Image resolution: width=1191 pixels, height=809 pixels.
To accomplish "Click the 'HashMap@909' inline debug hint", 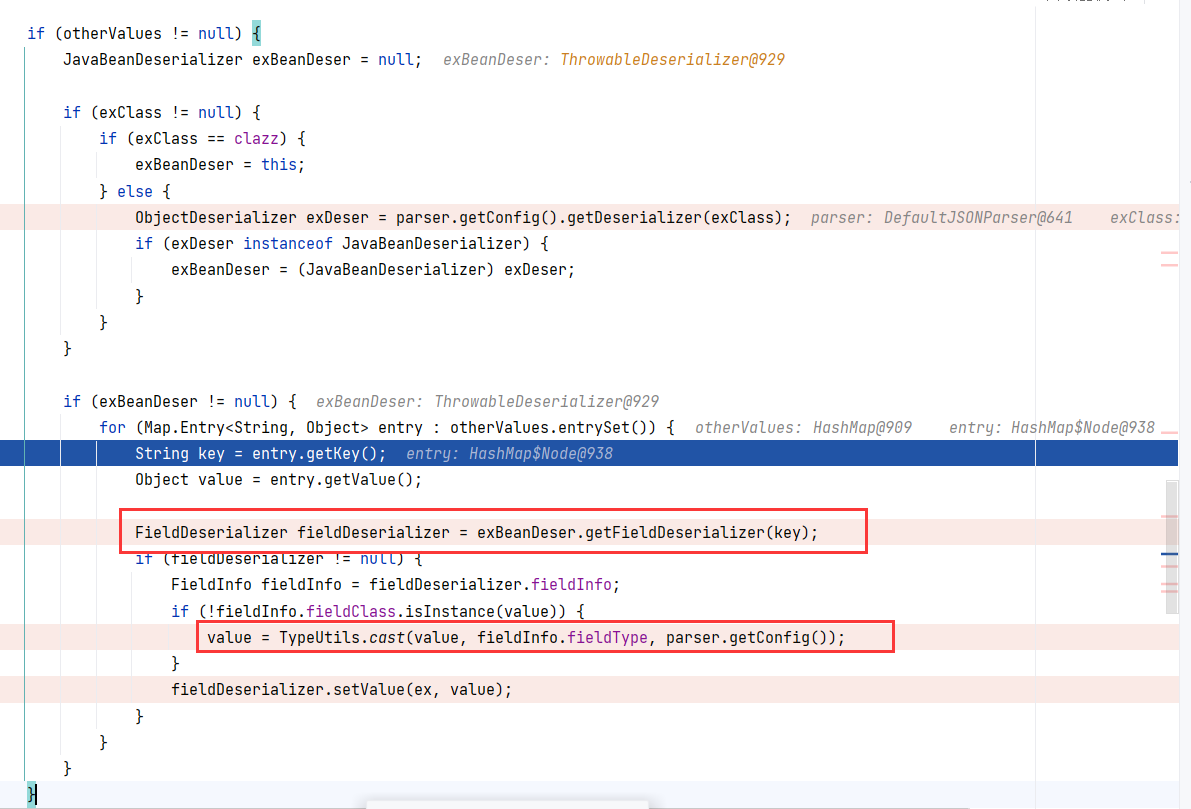I will tap(862, 427).
